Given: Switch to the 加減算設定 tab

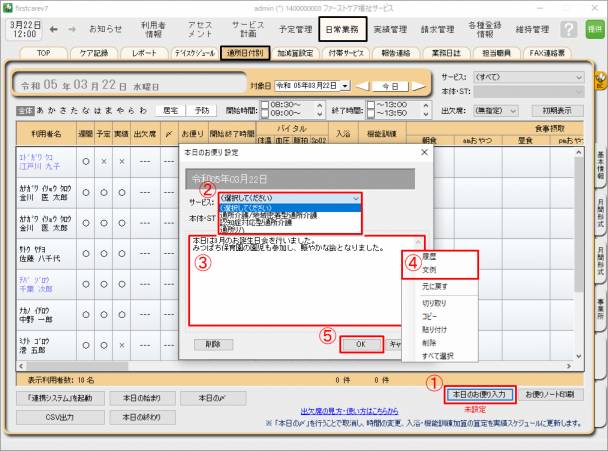Looking at the screenshot, I should pyautogui.click(x=296, y=52).
